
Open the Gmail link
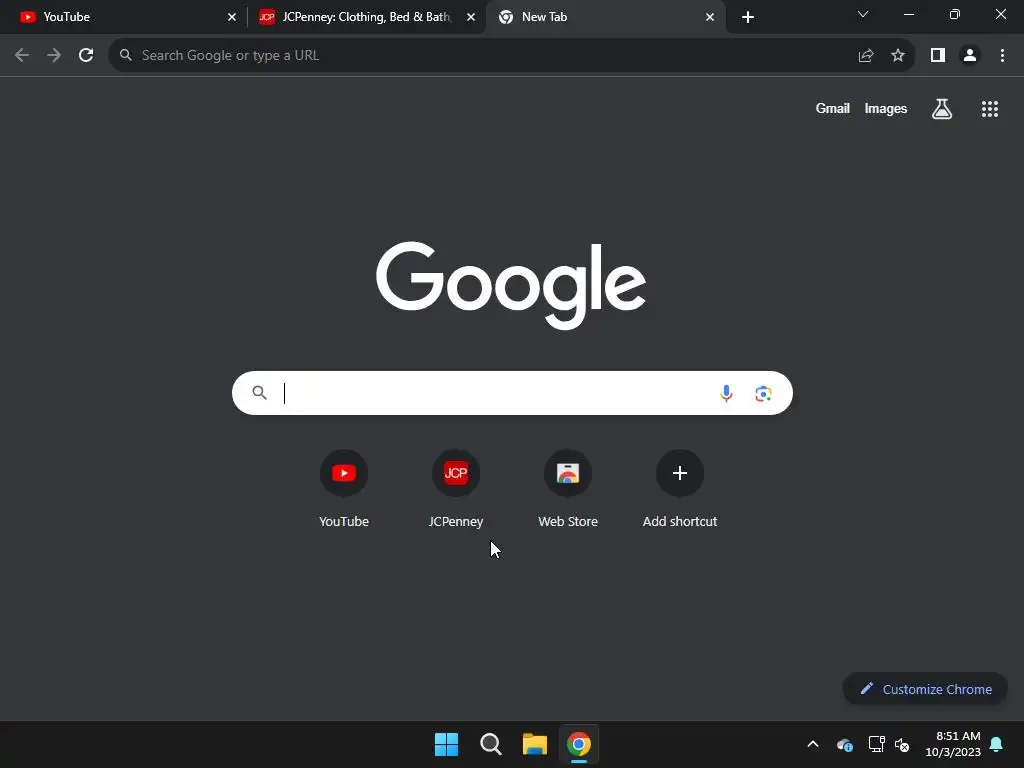tap(833, 108)
